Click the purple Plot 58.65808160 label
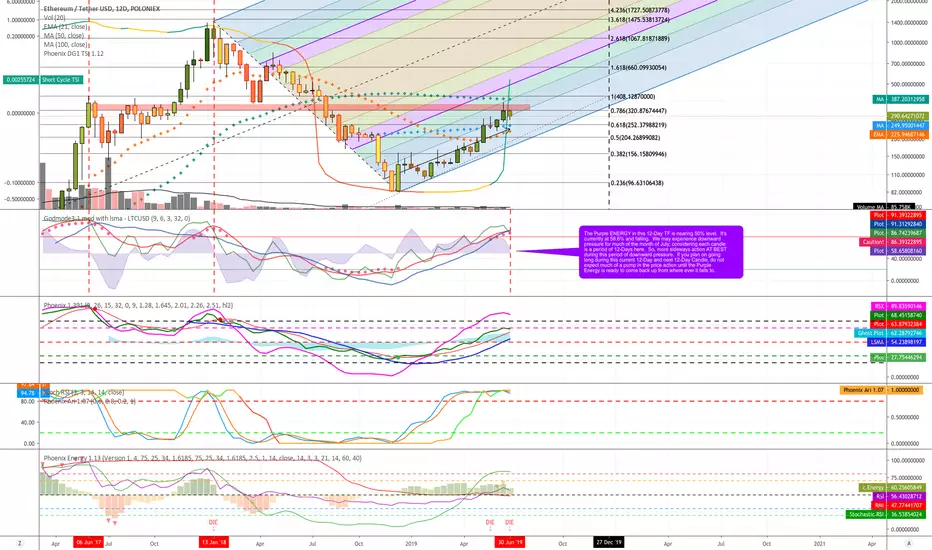Screen dimensions: 932x550 [x=899, y=252]
